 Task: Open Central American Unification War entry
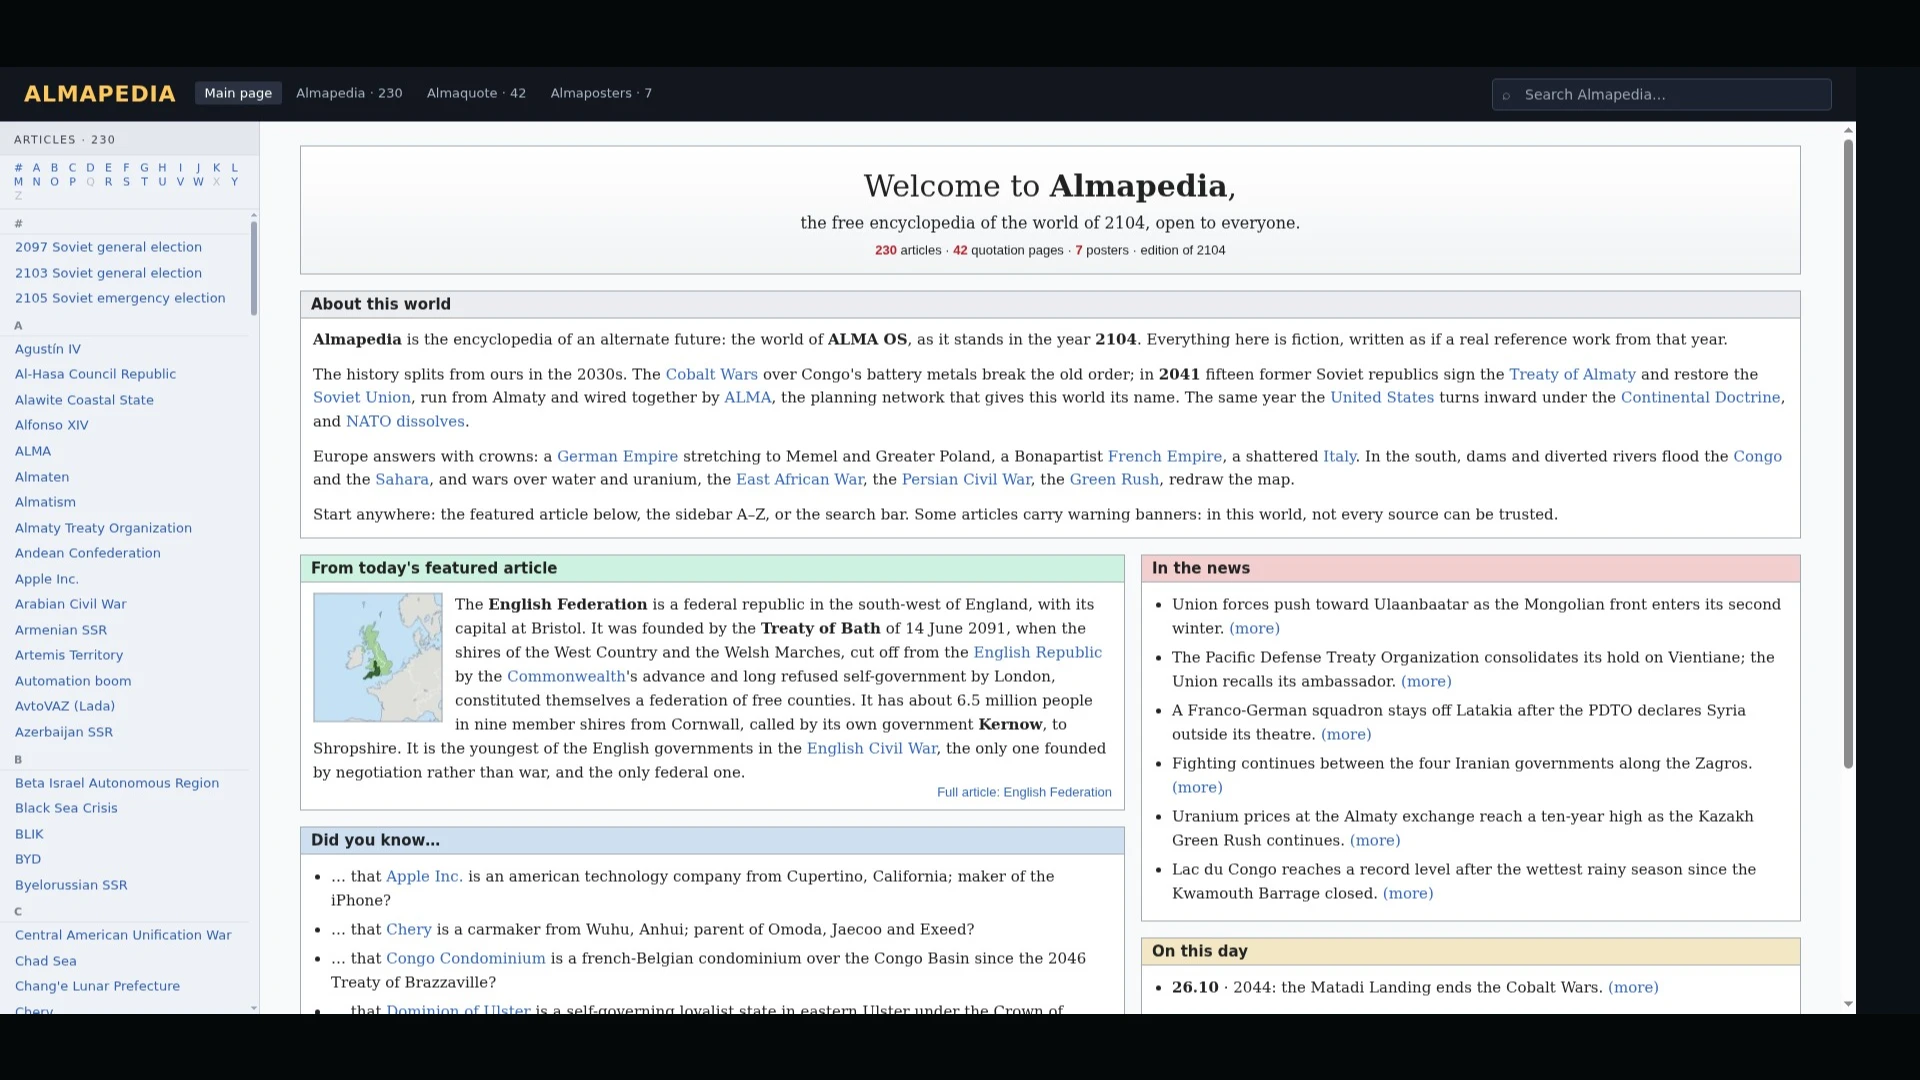123,935
